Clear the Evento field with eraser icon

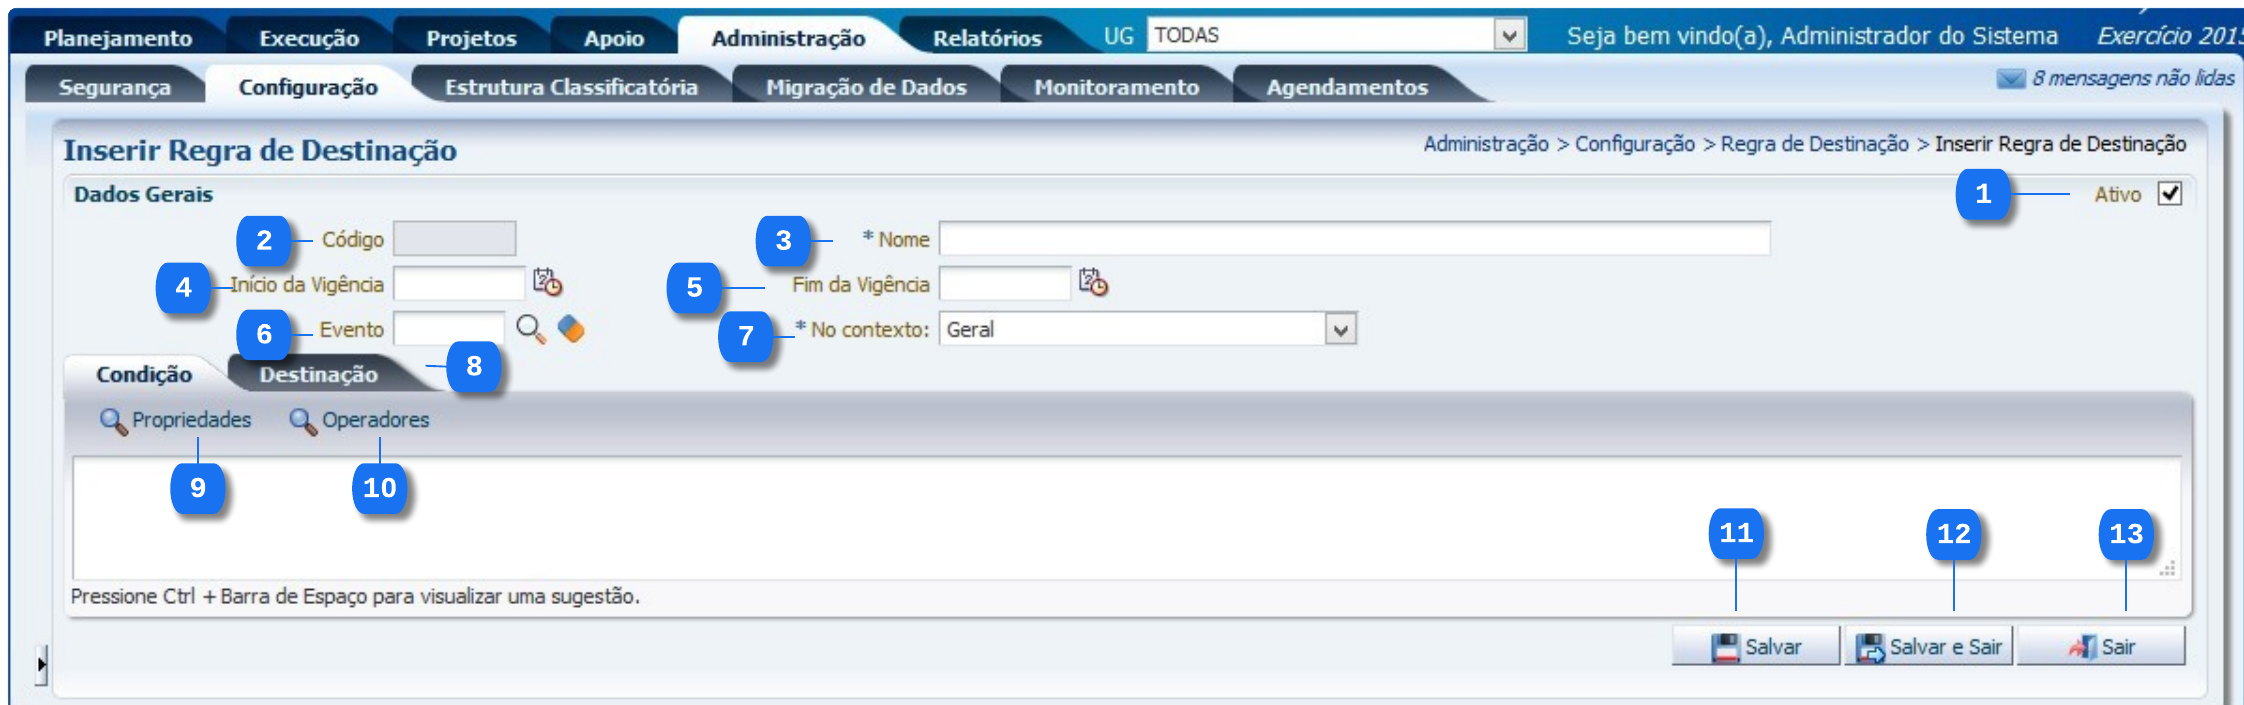click(x=571, y=329)
